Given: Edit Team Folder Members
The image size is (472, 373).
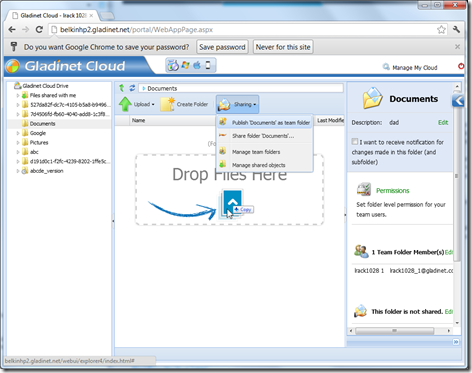Looking at the screenshot, I should (449, 252).
